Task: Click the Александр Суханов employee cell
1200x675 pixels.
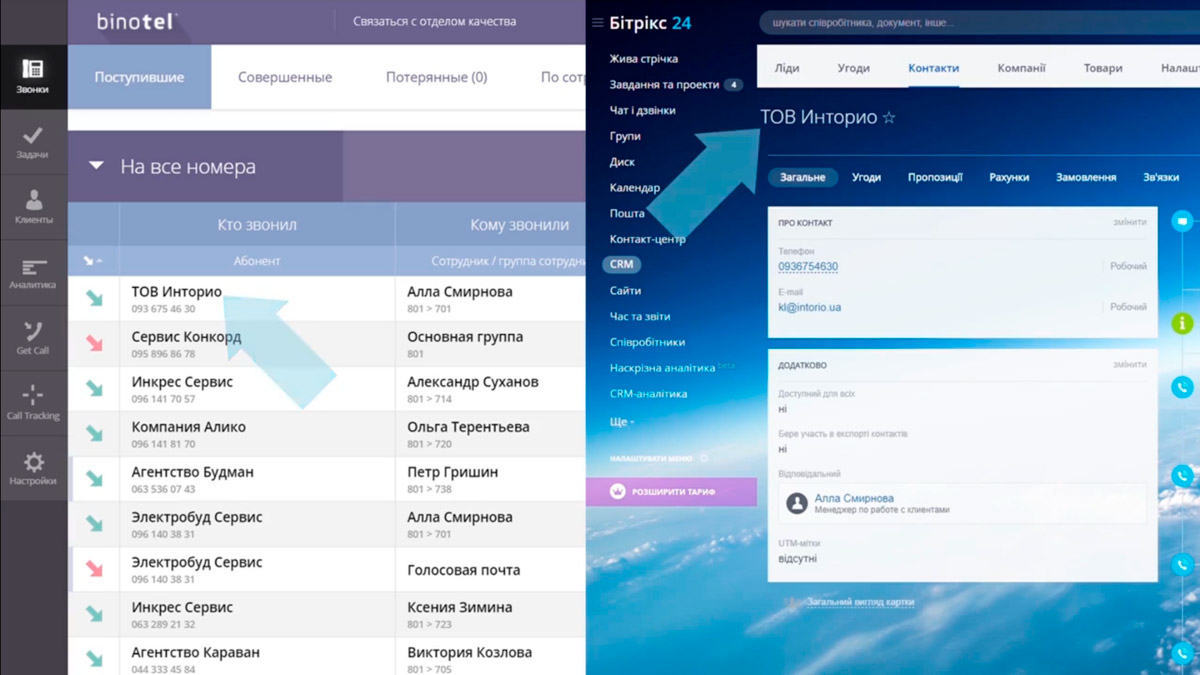Action: (x=490, y=389)
